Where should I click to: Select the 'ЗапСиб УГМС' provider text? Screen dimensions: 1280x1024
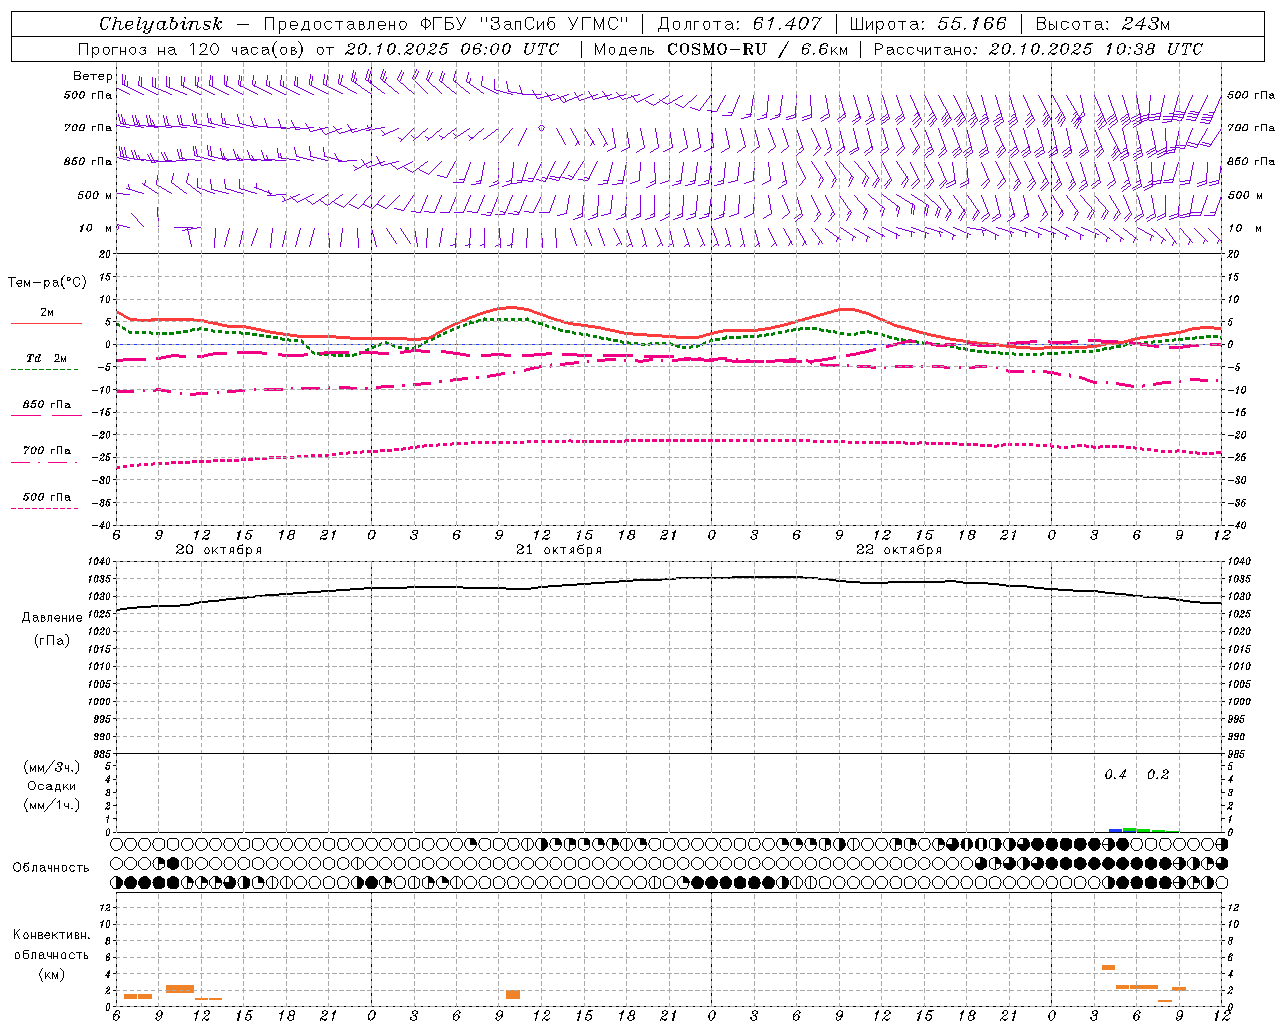[x=555, y=24]
